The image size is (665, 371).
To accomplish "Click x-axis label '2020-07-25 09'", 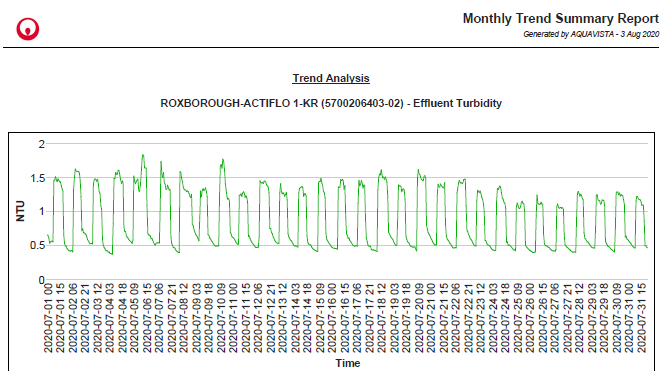I will pos(518,318).
